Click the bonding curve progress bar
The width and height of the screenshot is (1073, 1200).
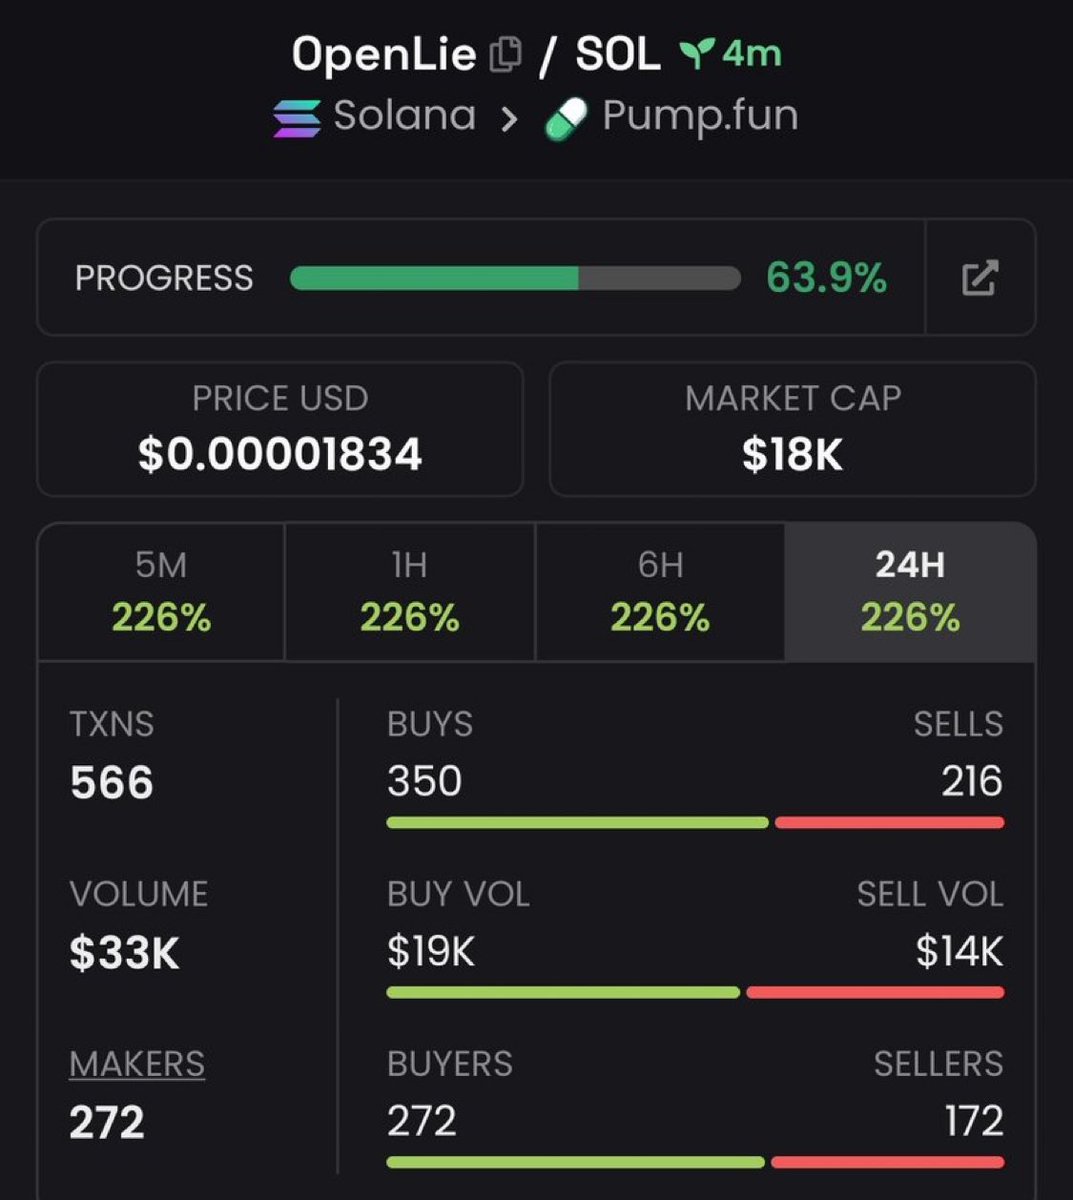coord(515,278)
